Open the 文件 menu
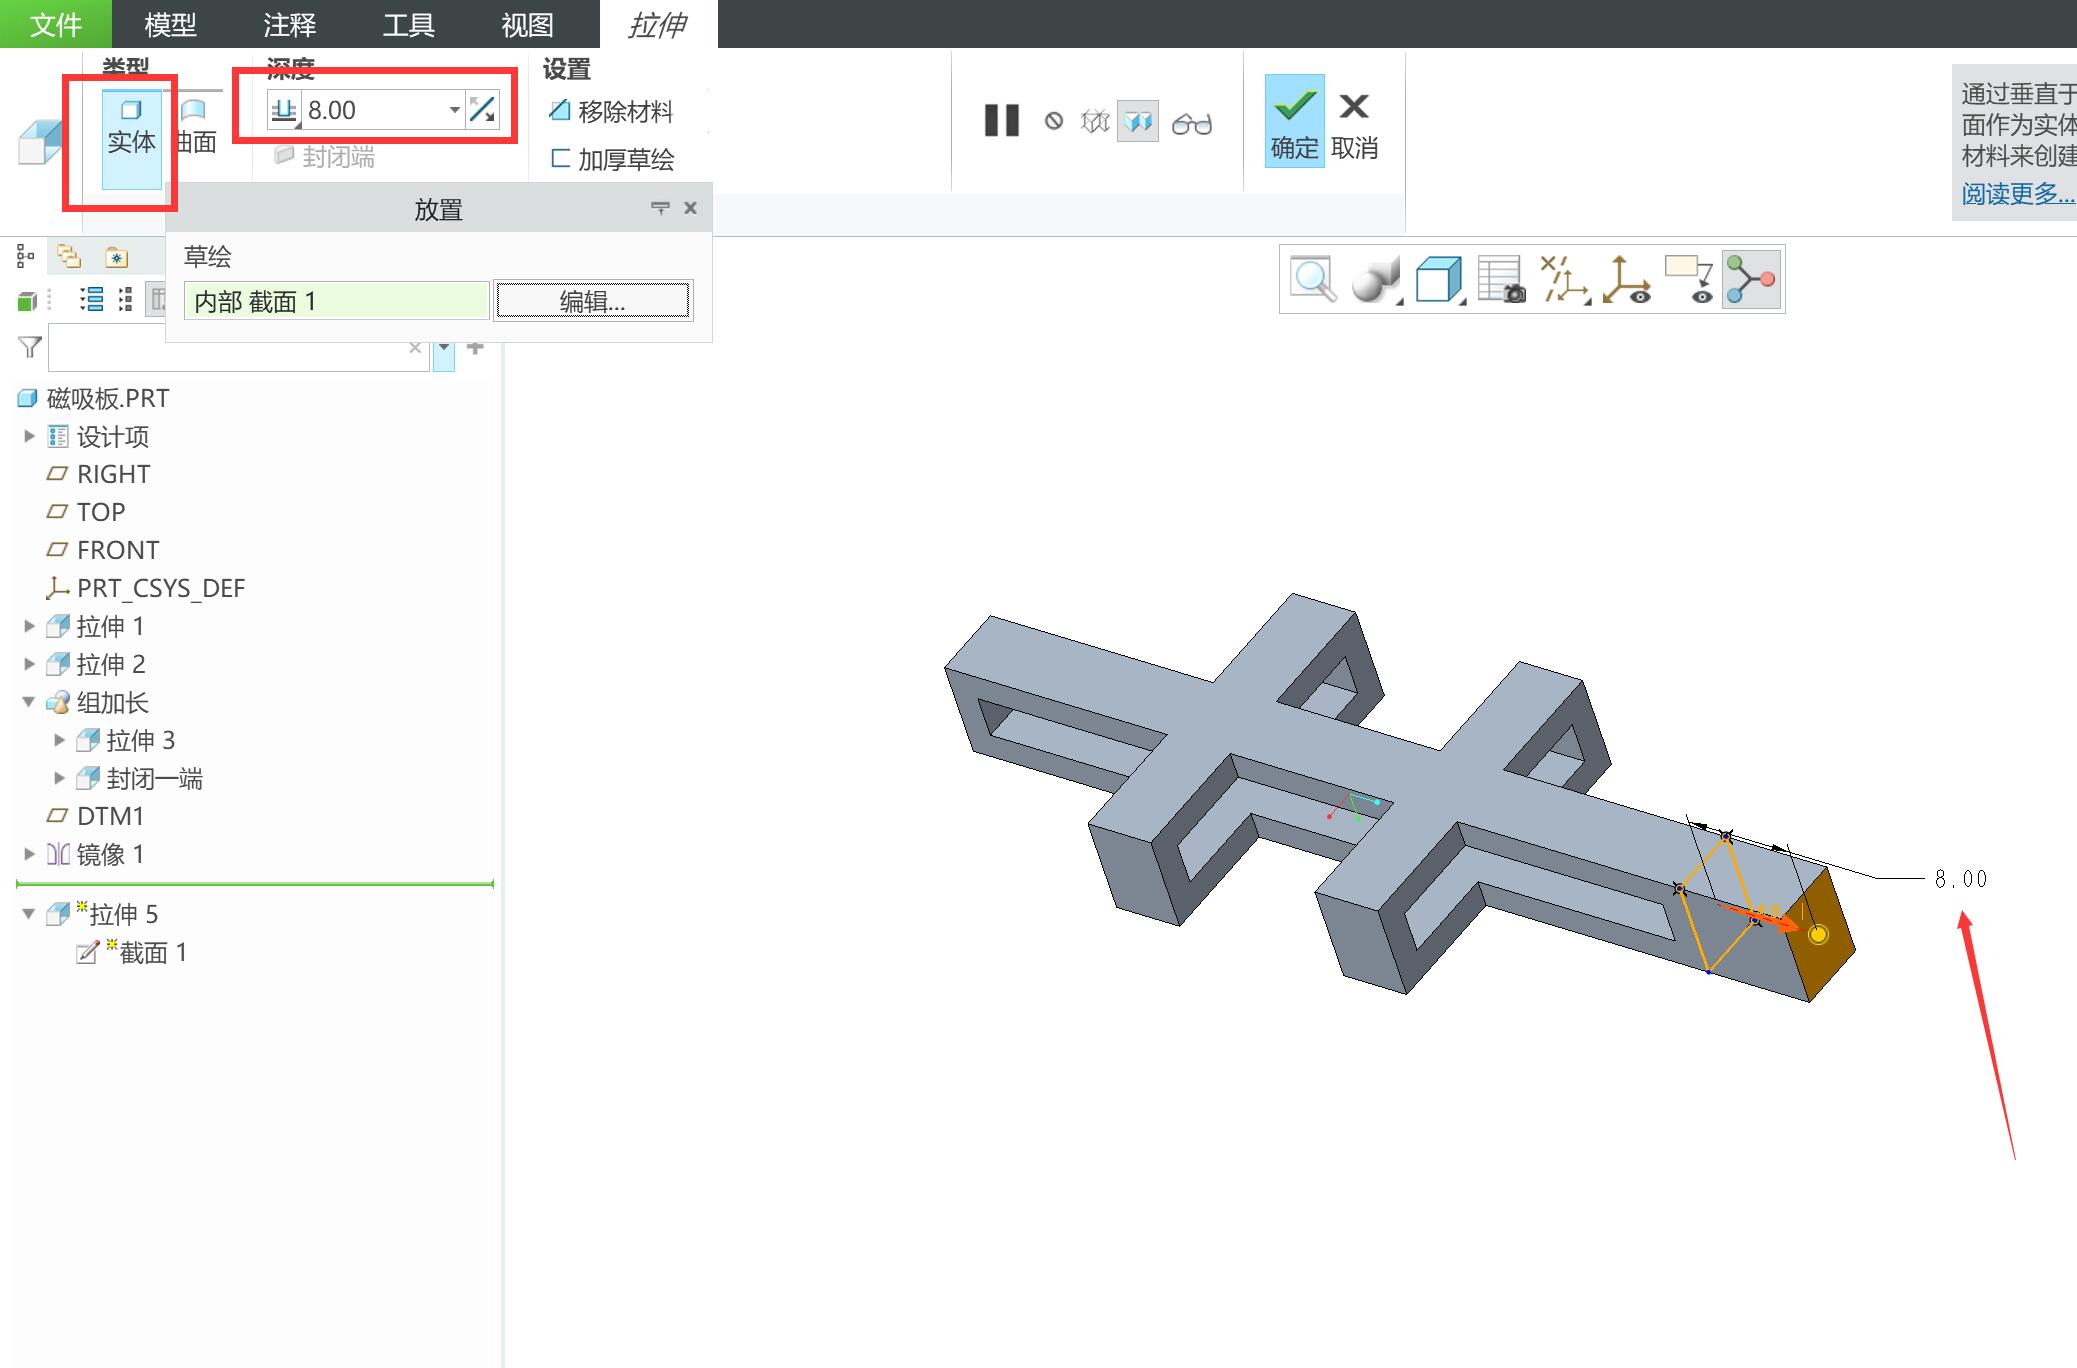This screenshot has width=2077, height=1368. pyautogui.click(x=56, y=24)
